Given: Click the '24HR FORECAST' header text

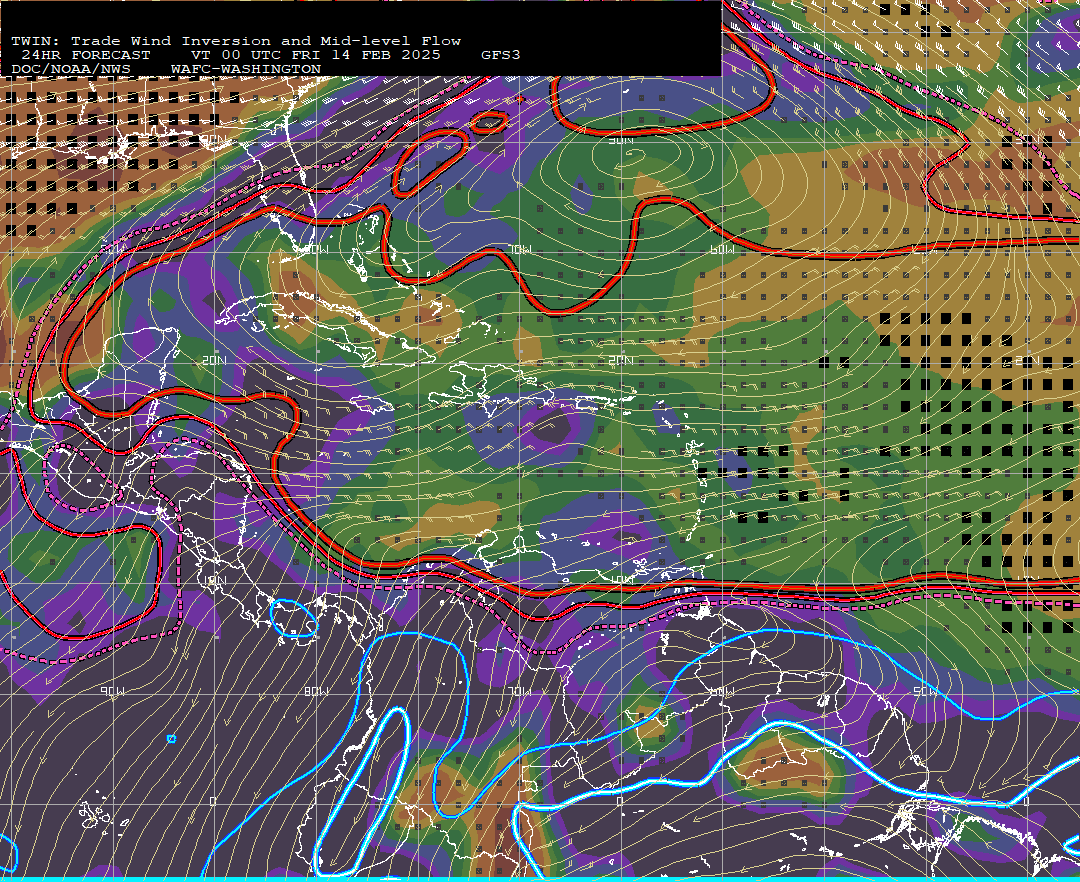Looking at the screenshot, I should point(85,55).
